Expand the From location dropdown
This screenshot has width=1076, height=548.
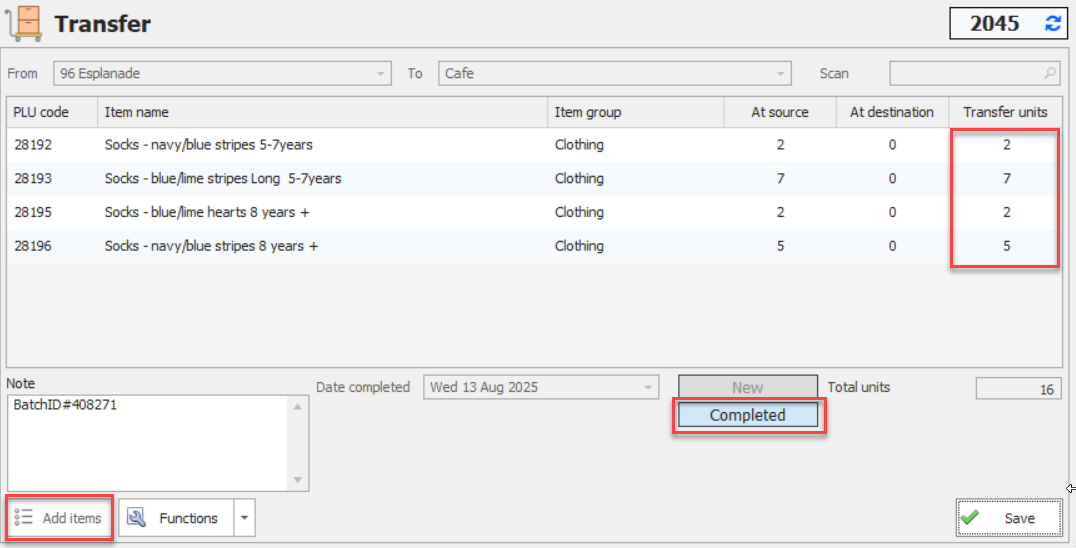380,73
